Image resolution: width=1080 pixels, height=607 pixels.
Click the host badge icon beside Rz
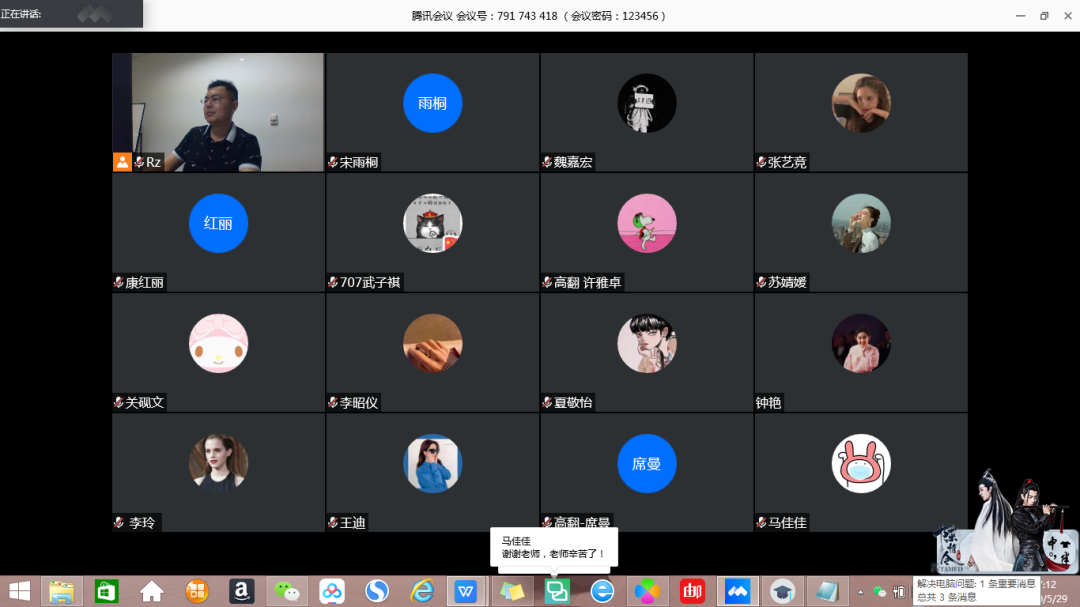coord(122,162)
